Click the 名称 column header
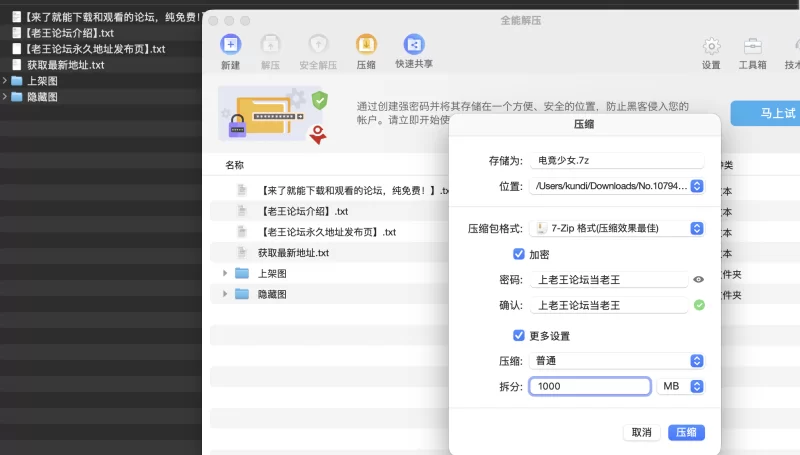This screenshot has width=800, height=455. (234, 165)
